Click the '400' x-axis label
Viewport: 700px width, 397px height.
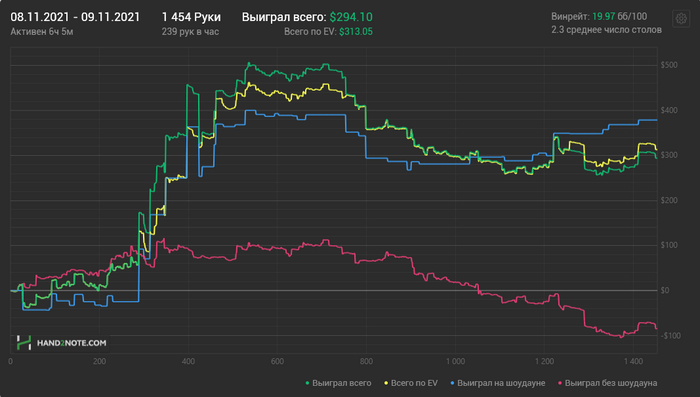pyautogui.click(x=188, y=361)
